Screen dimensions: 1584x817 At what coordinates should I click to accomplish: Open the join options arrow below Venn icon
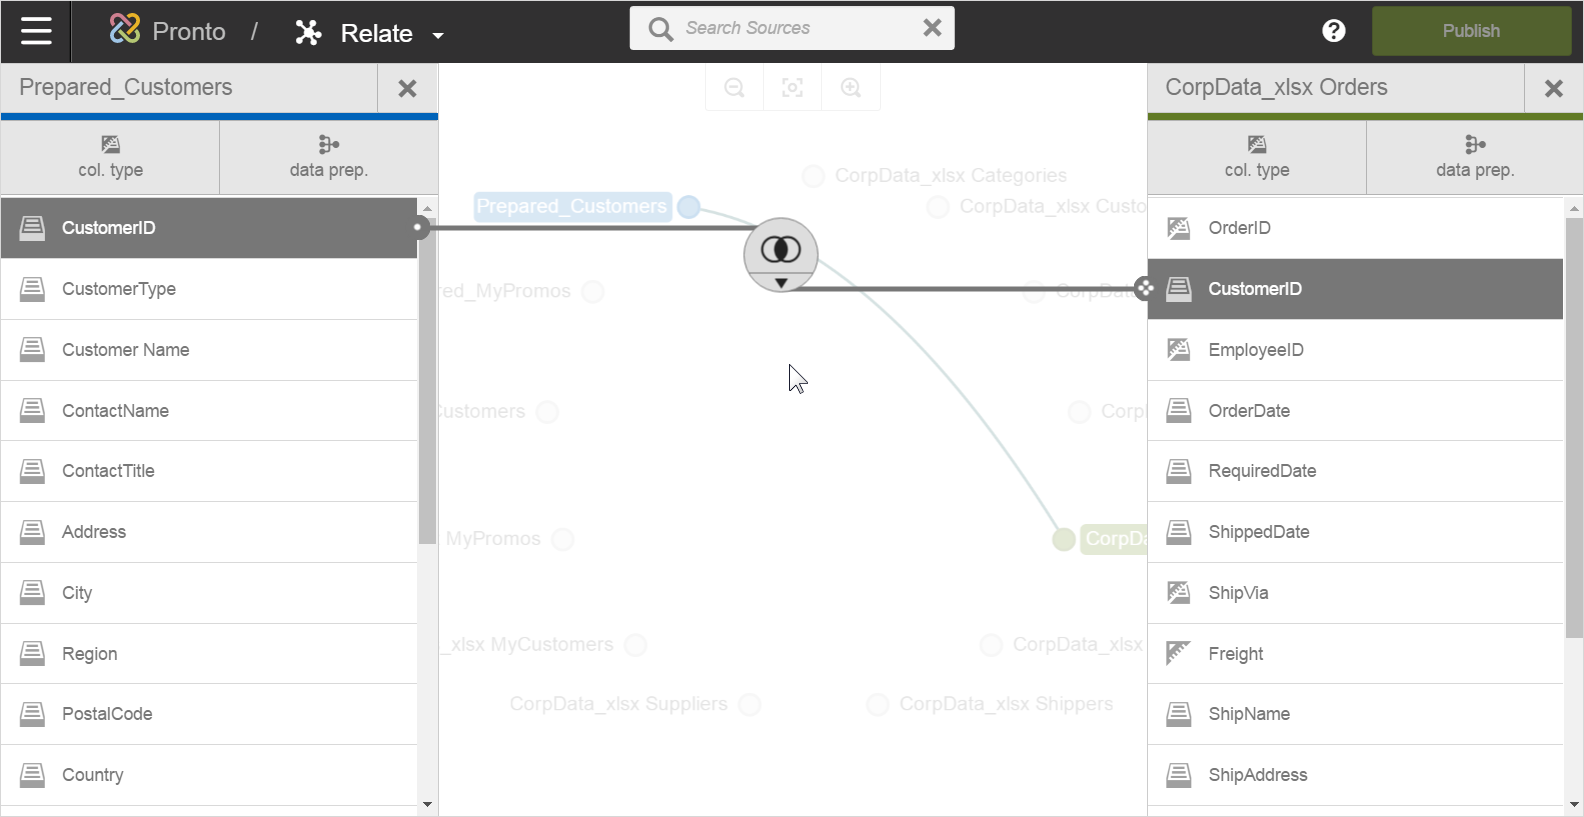[781, 283]
